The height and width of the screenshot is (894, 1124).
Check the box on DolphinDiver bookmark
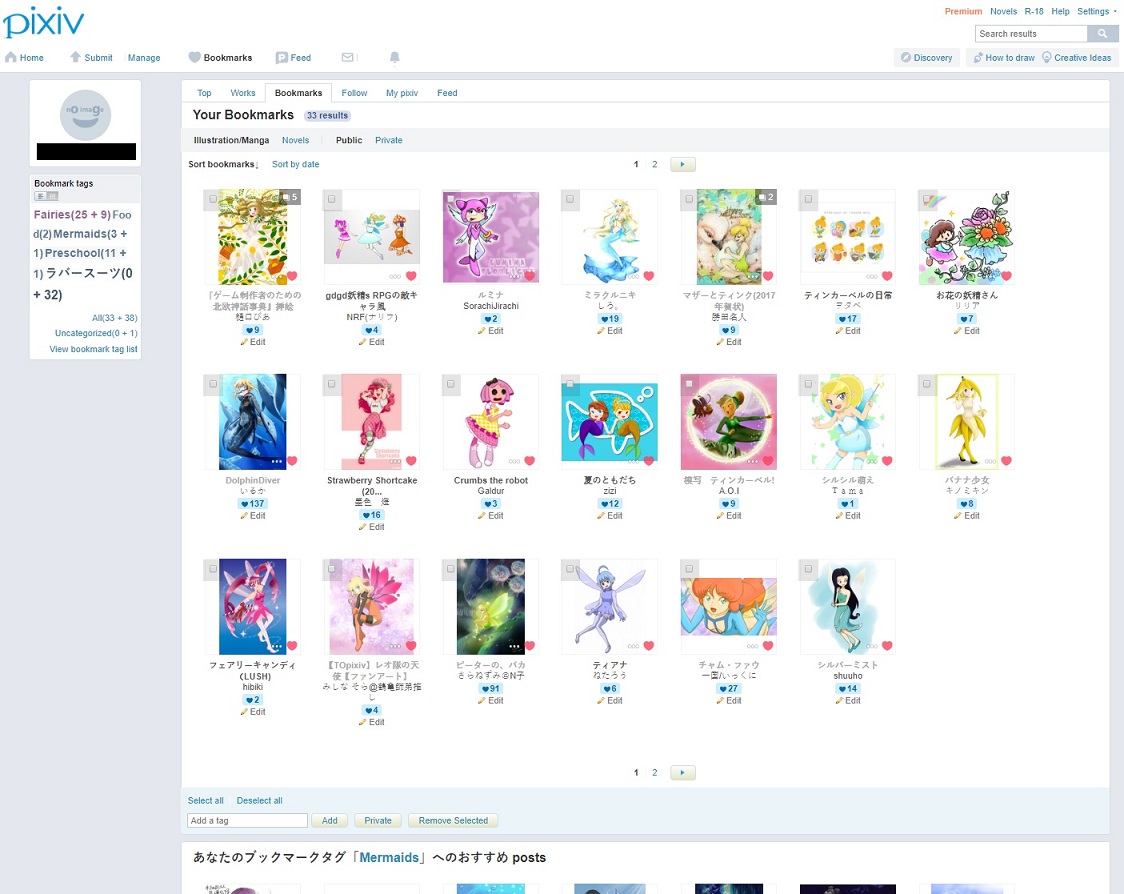click(213, 384)
